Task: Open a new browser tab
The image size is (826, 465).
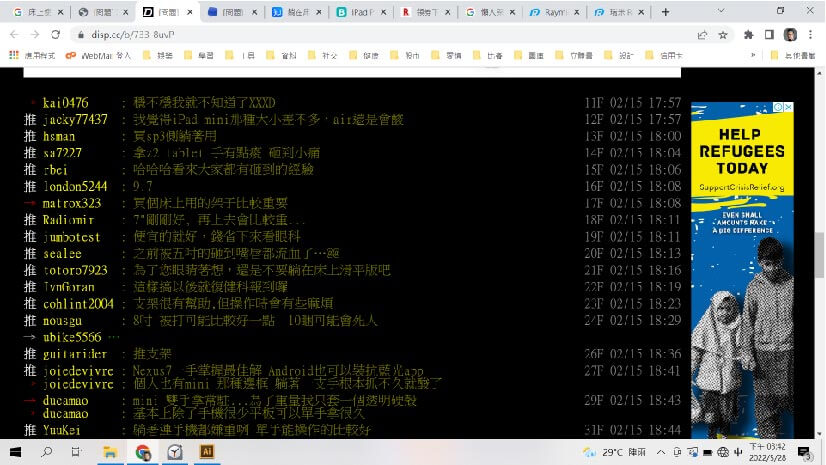Action: (666, 12)
